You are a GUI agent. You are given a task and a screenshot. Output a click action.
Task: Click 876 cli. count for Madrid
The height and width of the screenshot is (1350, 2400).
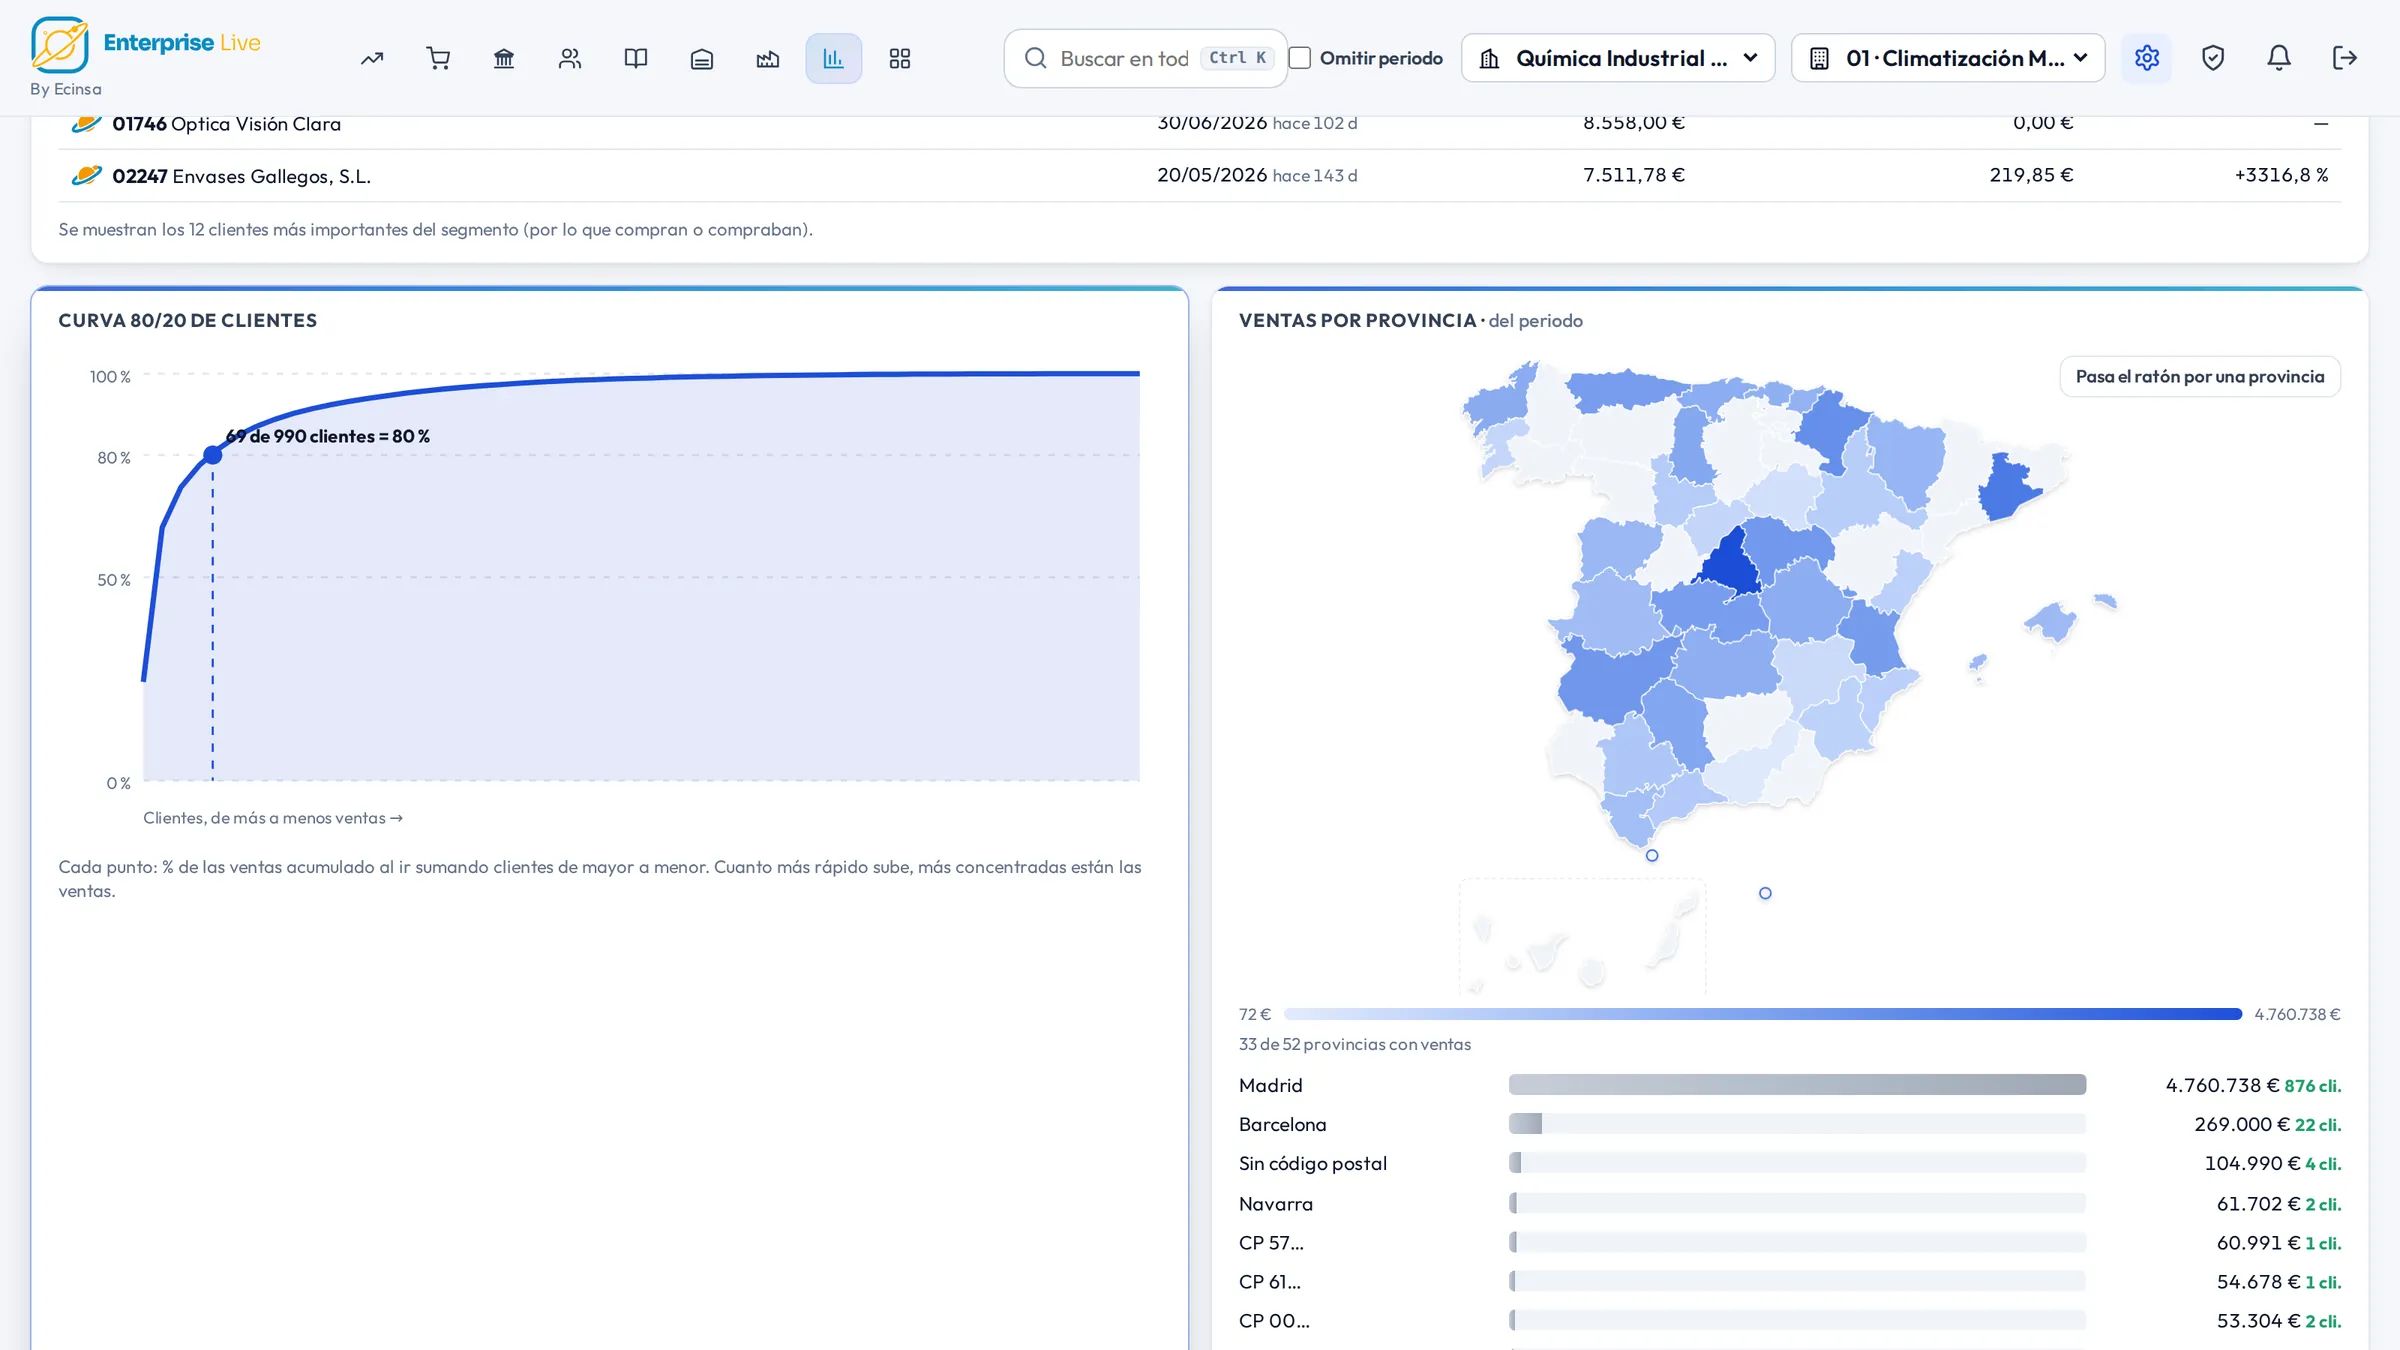[2312, 1085]
